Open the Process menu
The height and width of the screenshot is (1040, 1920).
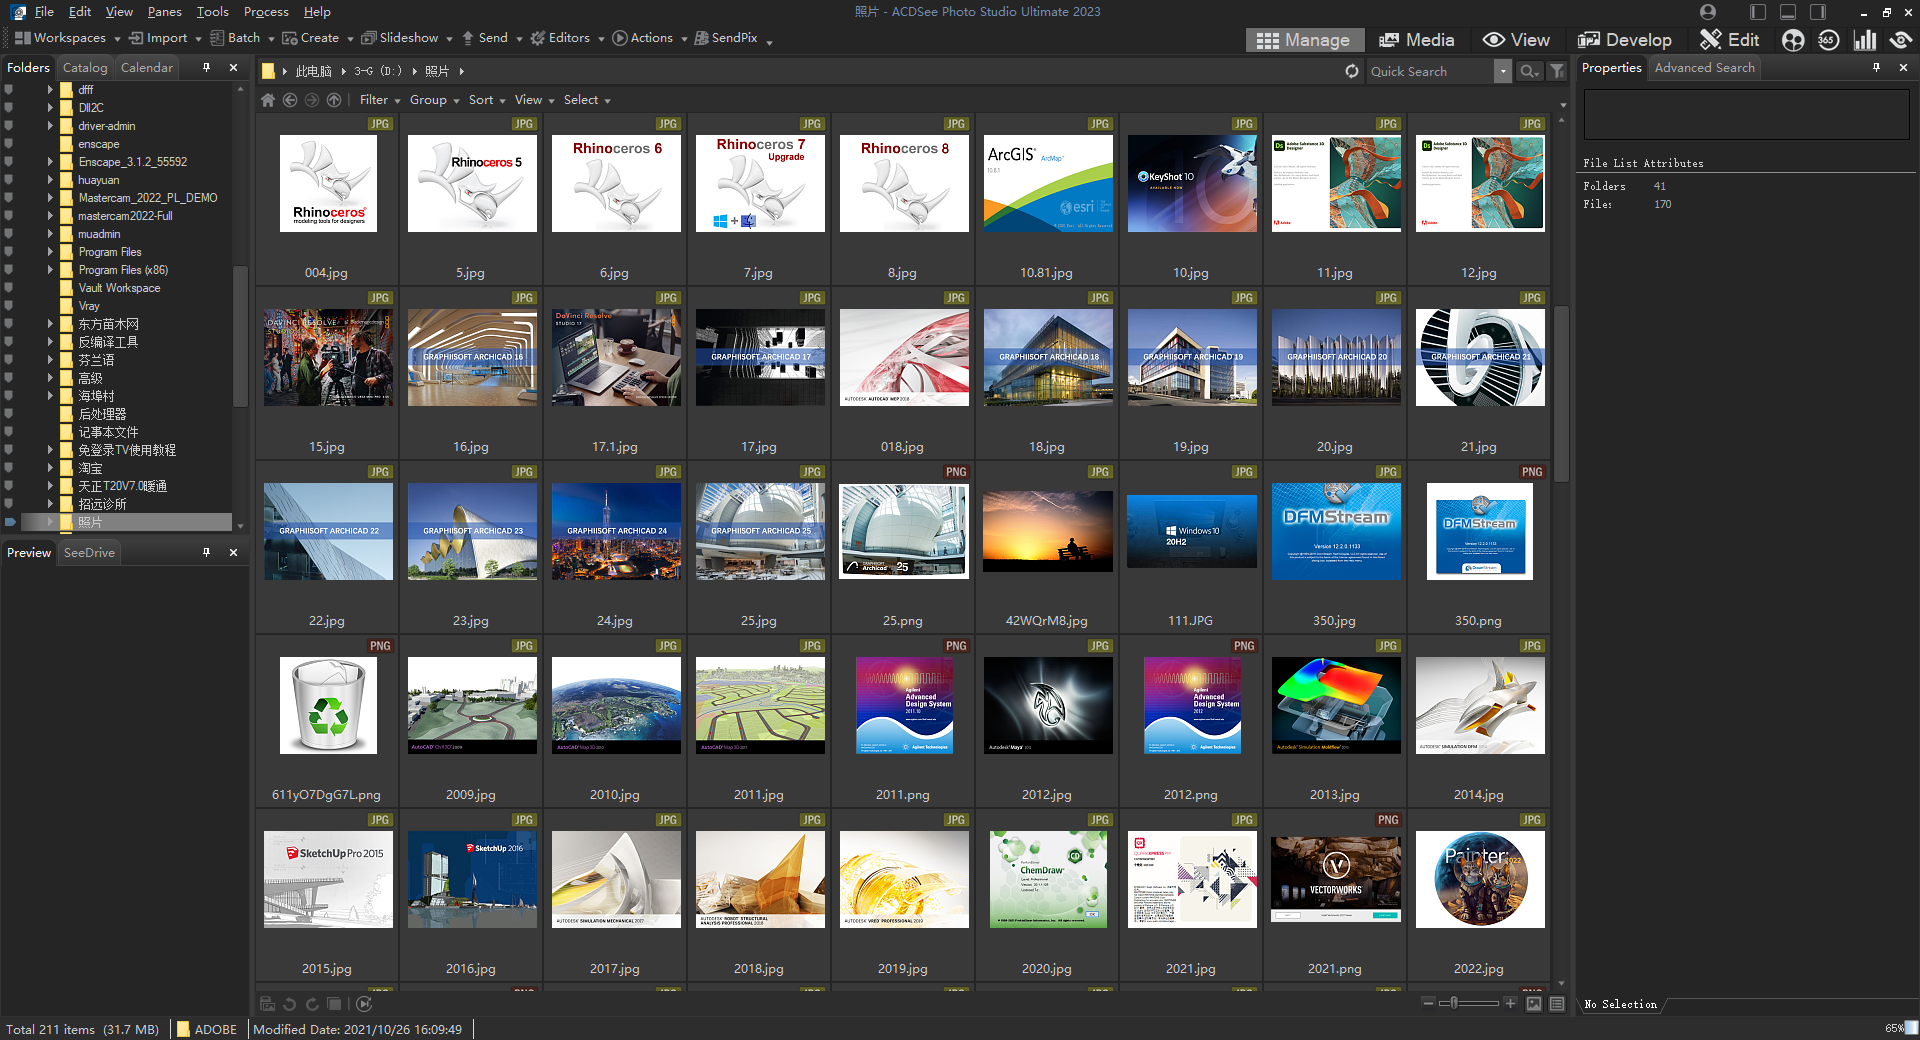click(266, 12)
